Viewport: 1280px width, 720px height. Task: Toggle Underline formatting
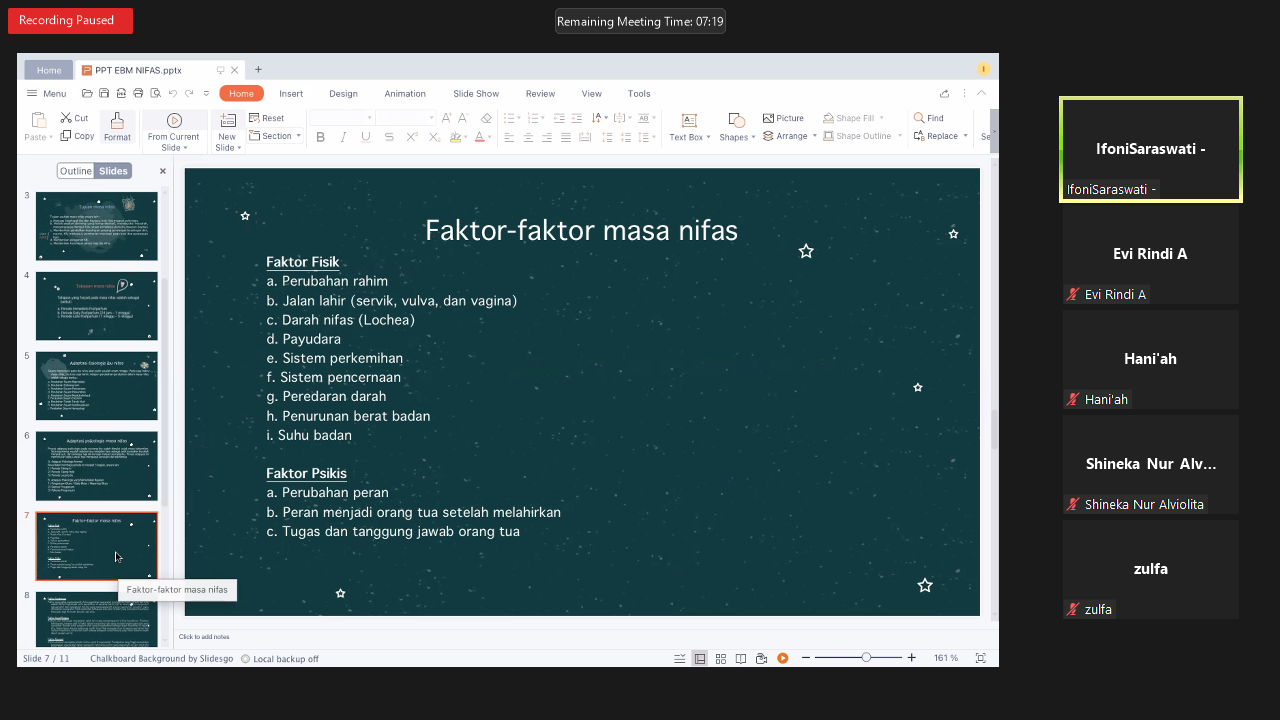[366, 137]
